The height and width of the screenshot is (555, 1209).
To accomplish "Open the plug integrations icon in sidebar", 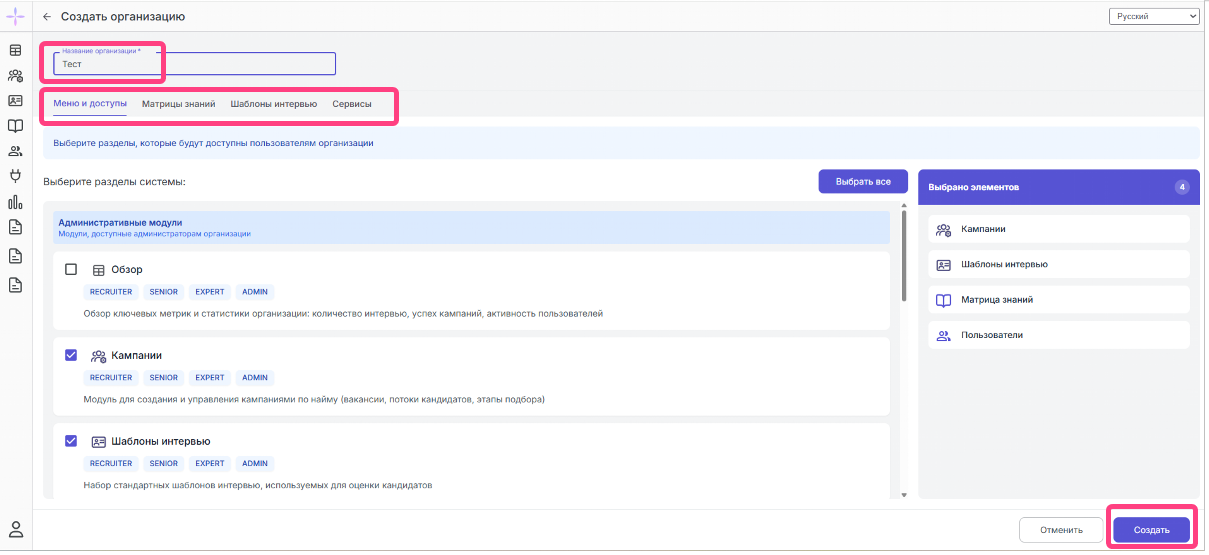I will (15, 177).
